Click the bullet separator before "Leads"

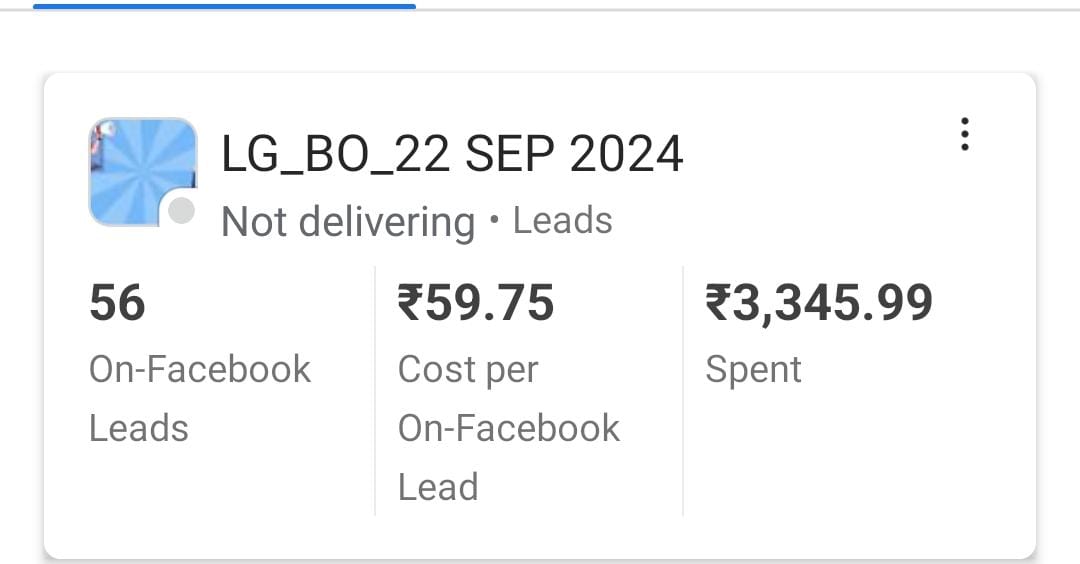[x=494, y=220]
